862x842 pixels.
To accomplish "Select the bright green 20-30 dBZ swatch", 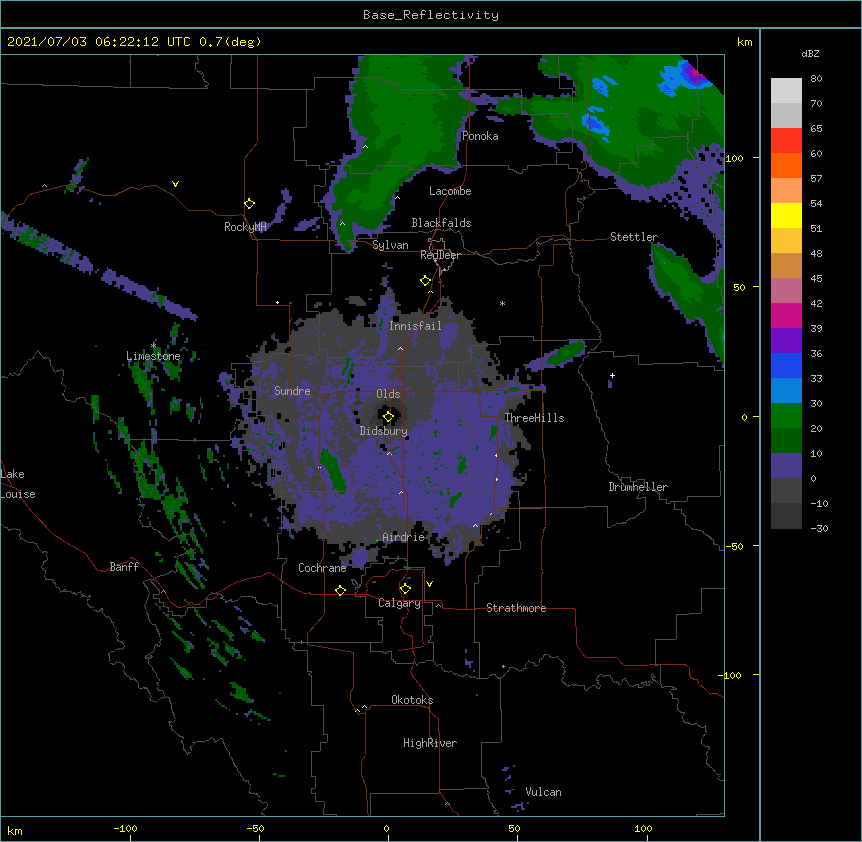I will coord(786,416).
